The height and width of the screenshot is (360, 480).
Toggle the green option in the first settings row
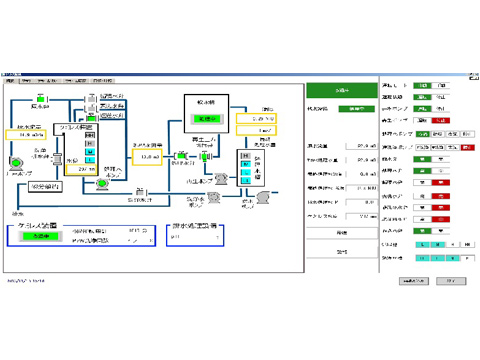tap(422, 86)
